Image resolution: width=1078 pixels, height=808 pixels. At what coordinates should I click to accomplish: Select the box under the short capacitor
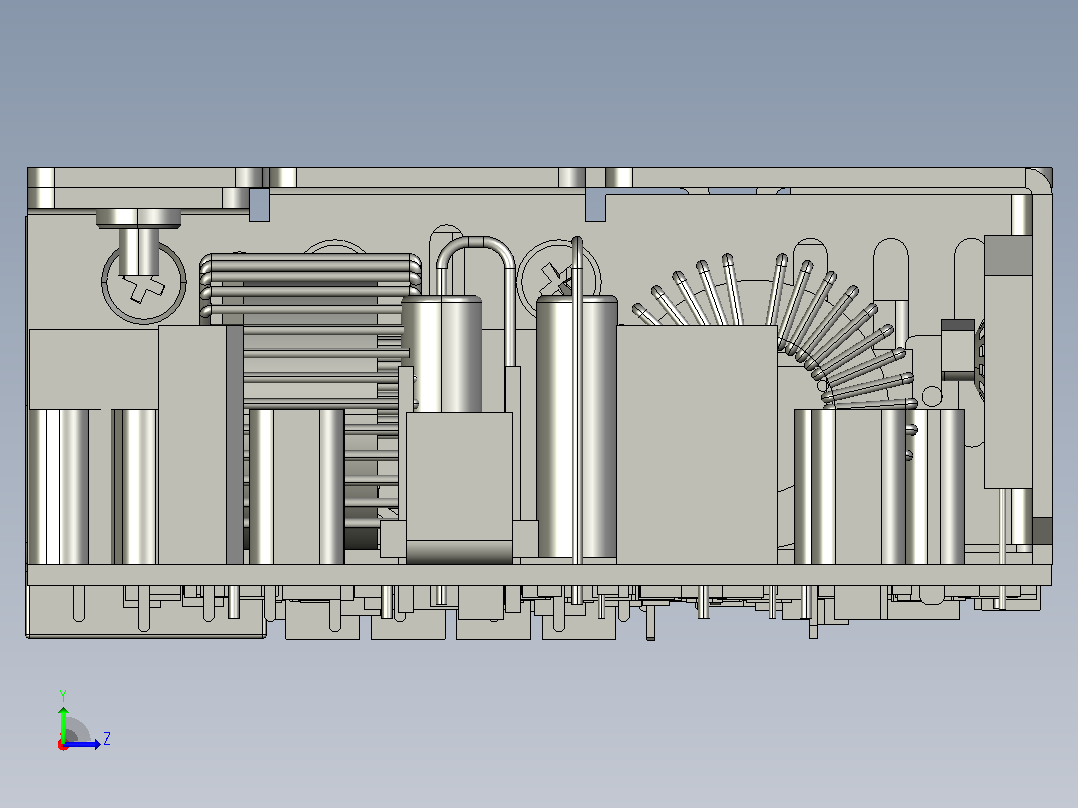tap(459, 485)
